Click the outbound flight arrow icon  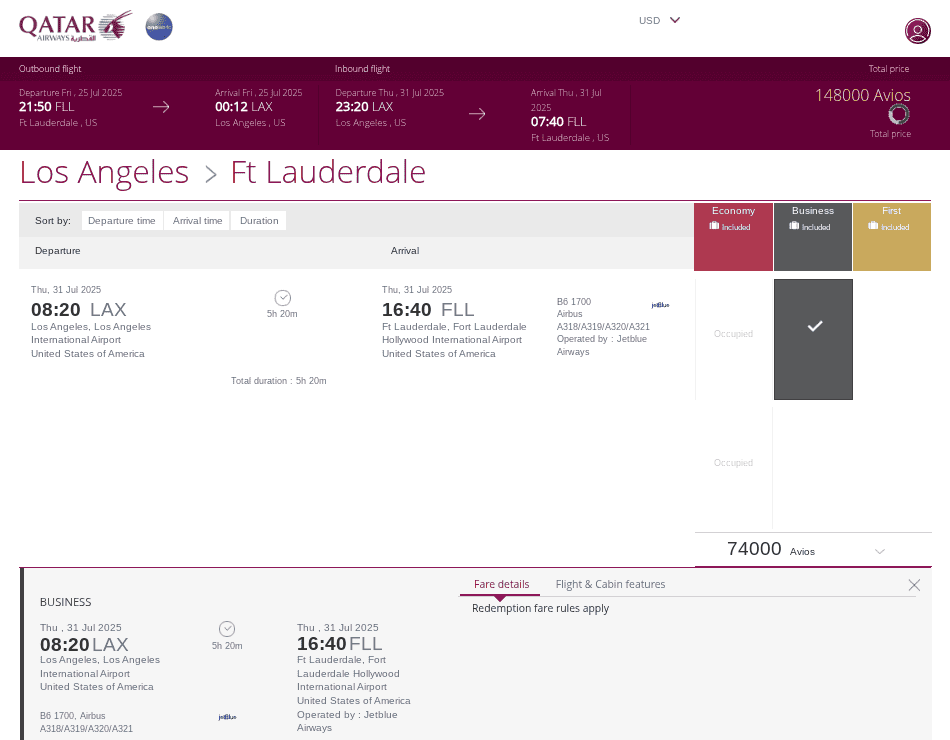pyautogui.click(x=161, y=107)
